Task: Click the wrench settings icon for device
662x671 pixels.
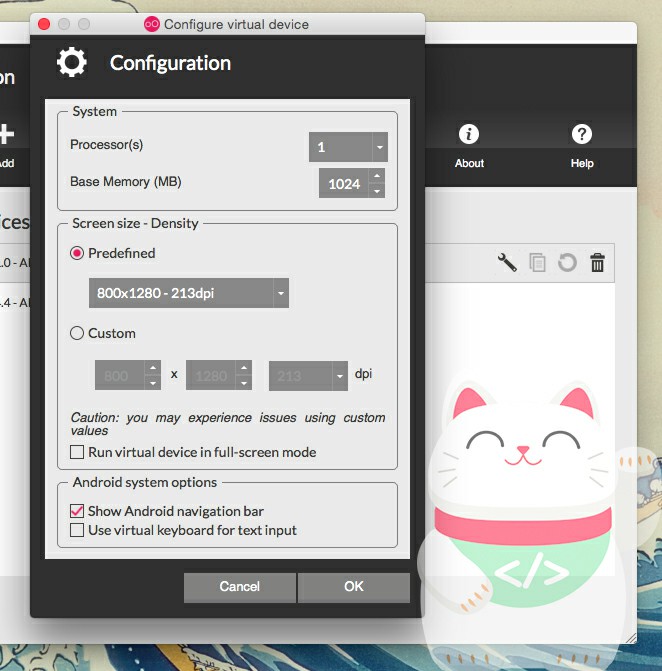Action: (x=507, y=263)
